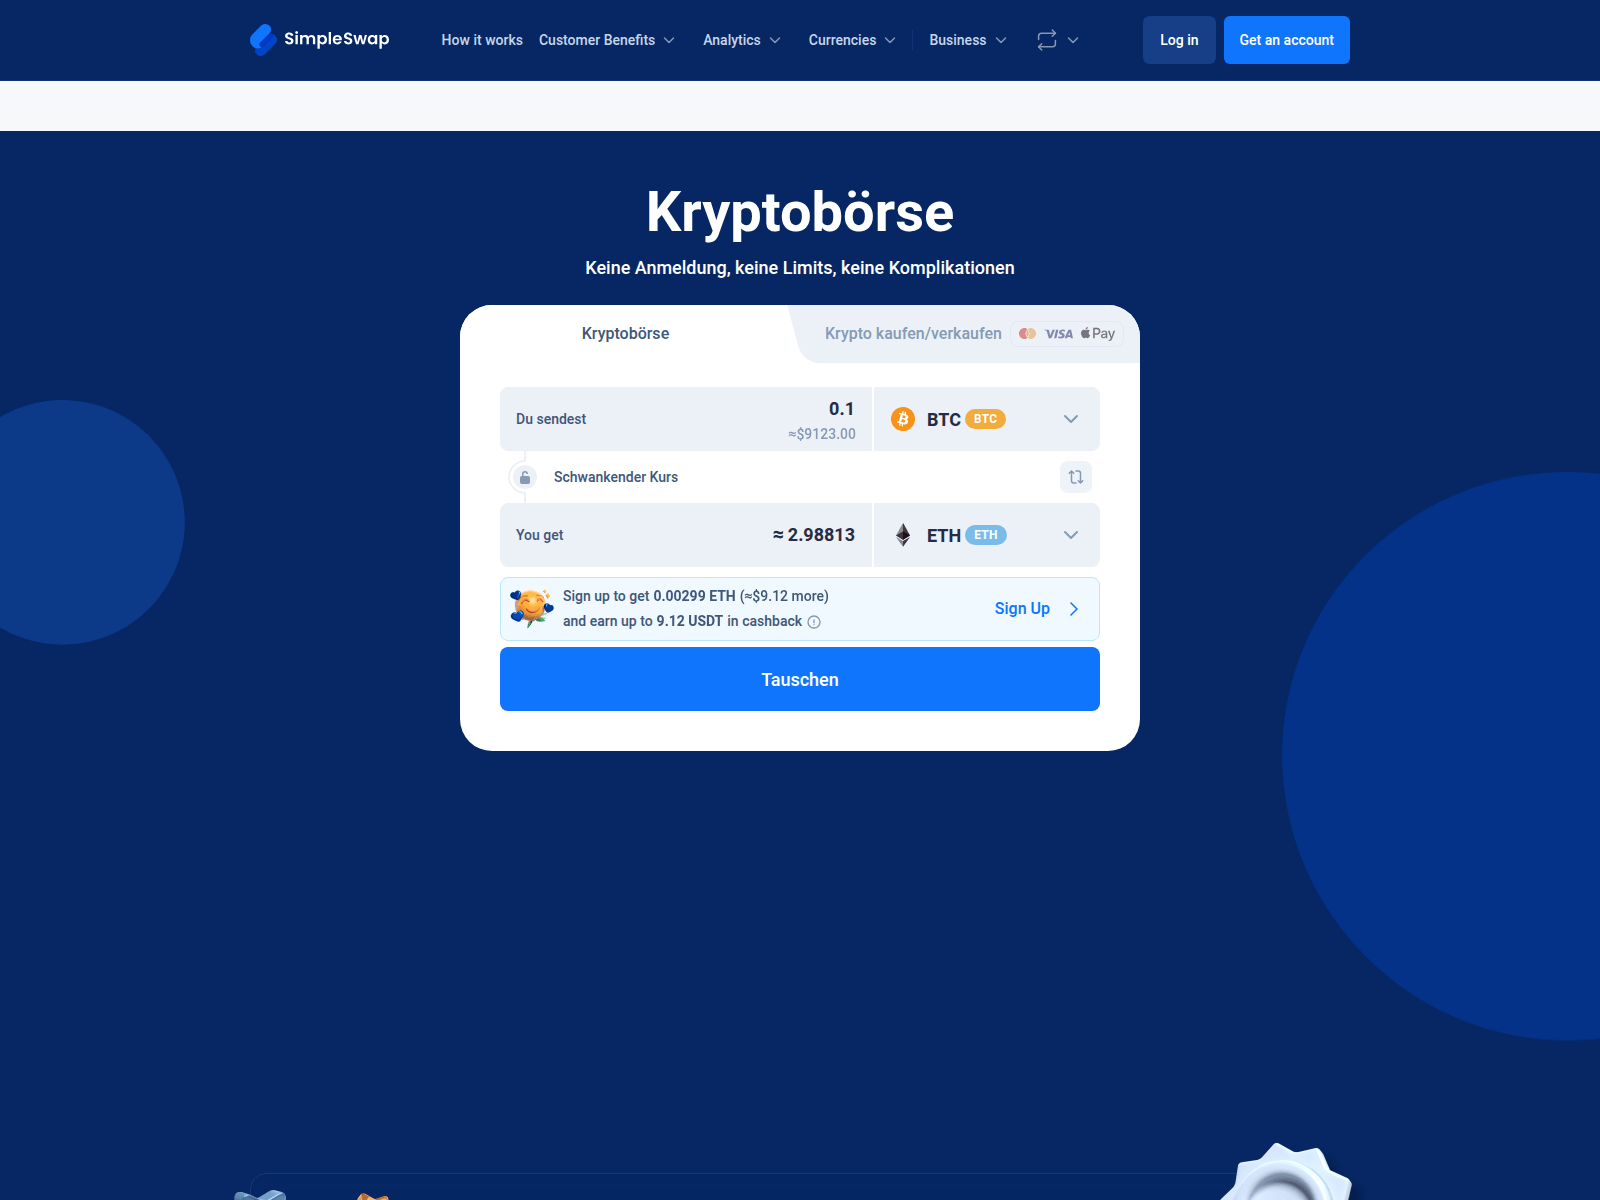
Task: Click the smiling mascot icon in signup banner
Action: (531, 608)
